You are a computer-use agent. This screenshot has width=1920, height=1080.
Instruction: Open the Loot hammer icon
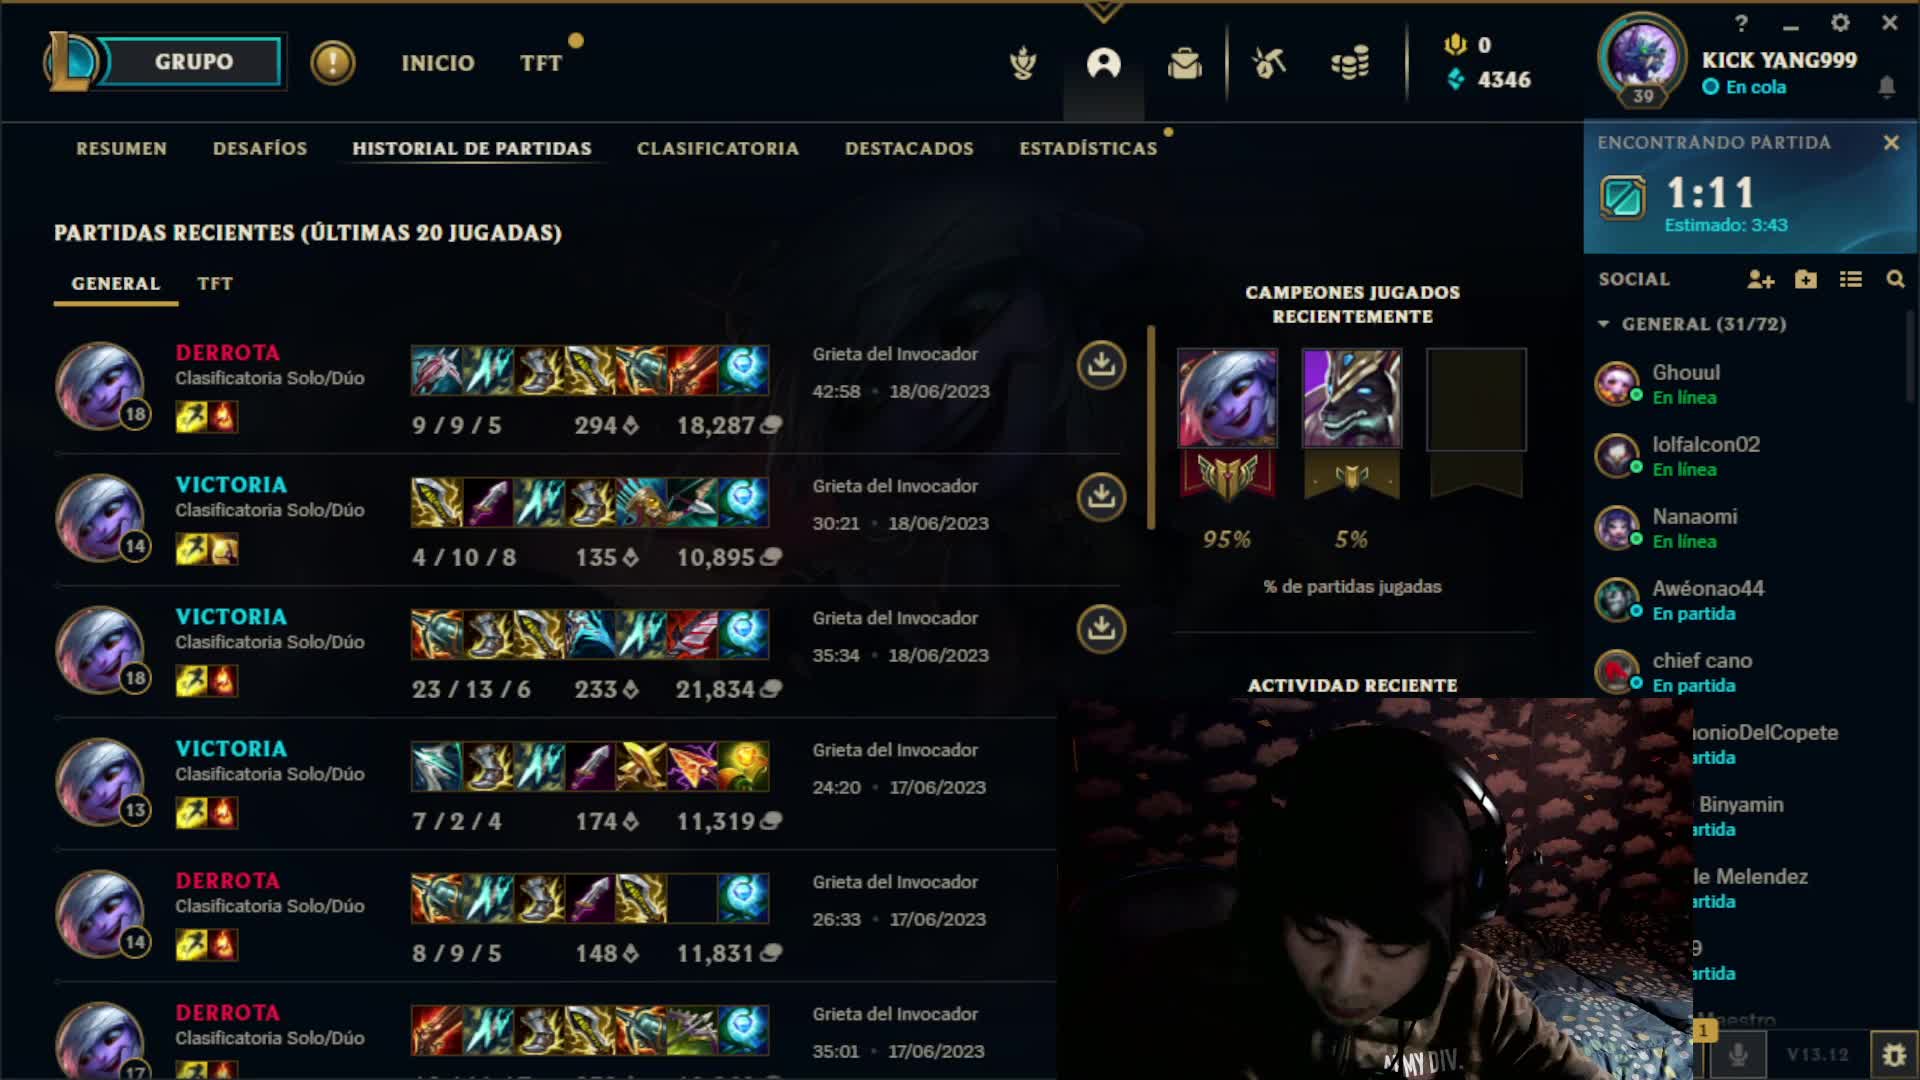1269,64
